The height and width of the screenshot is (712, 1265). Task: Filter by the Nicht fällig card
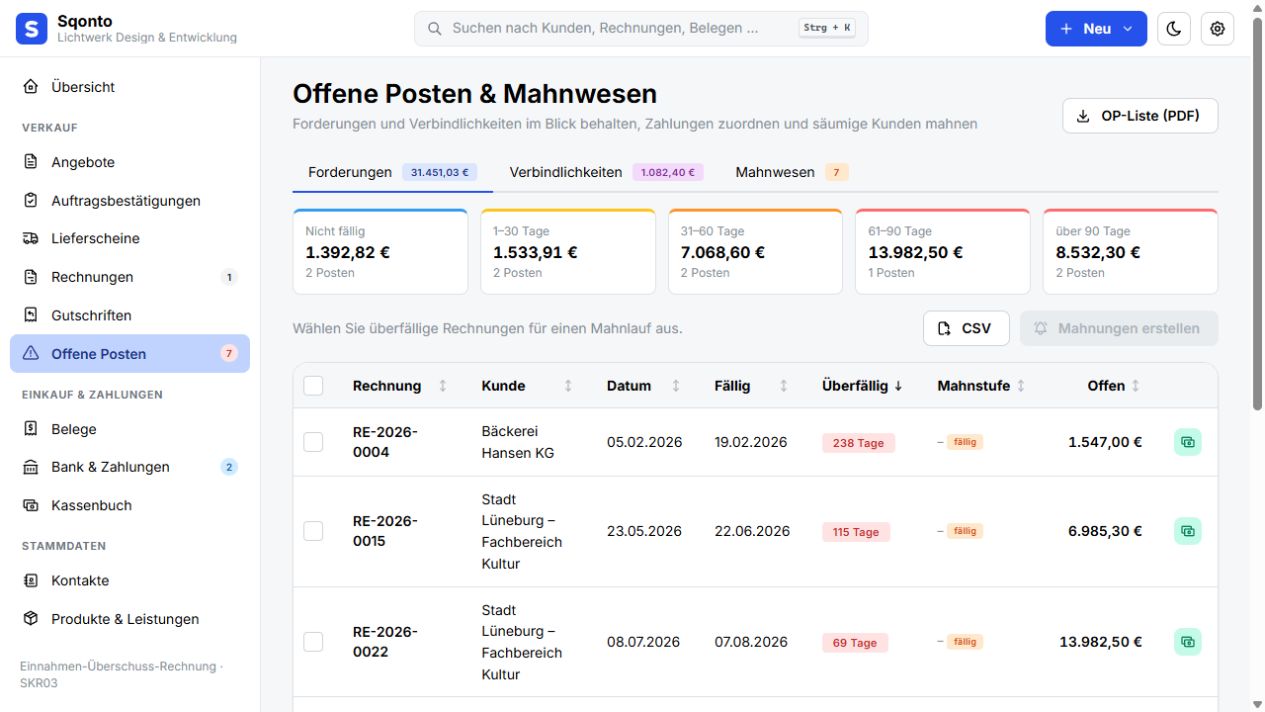click(x=380, y=251)
